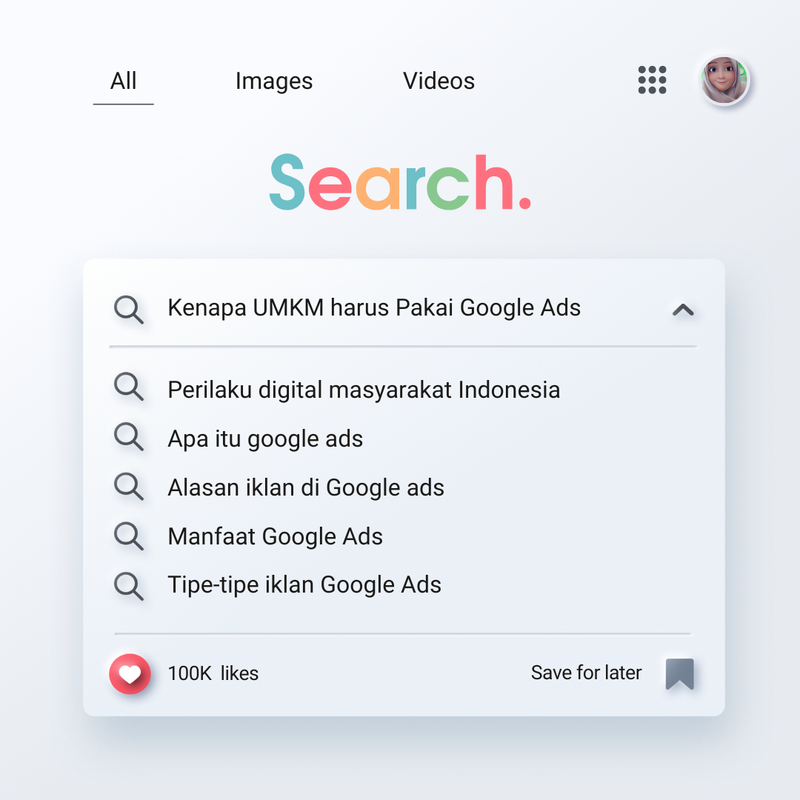800x800 pixels.
Task: Switch to the Videos tab
Action: [439, 81]
